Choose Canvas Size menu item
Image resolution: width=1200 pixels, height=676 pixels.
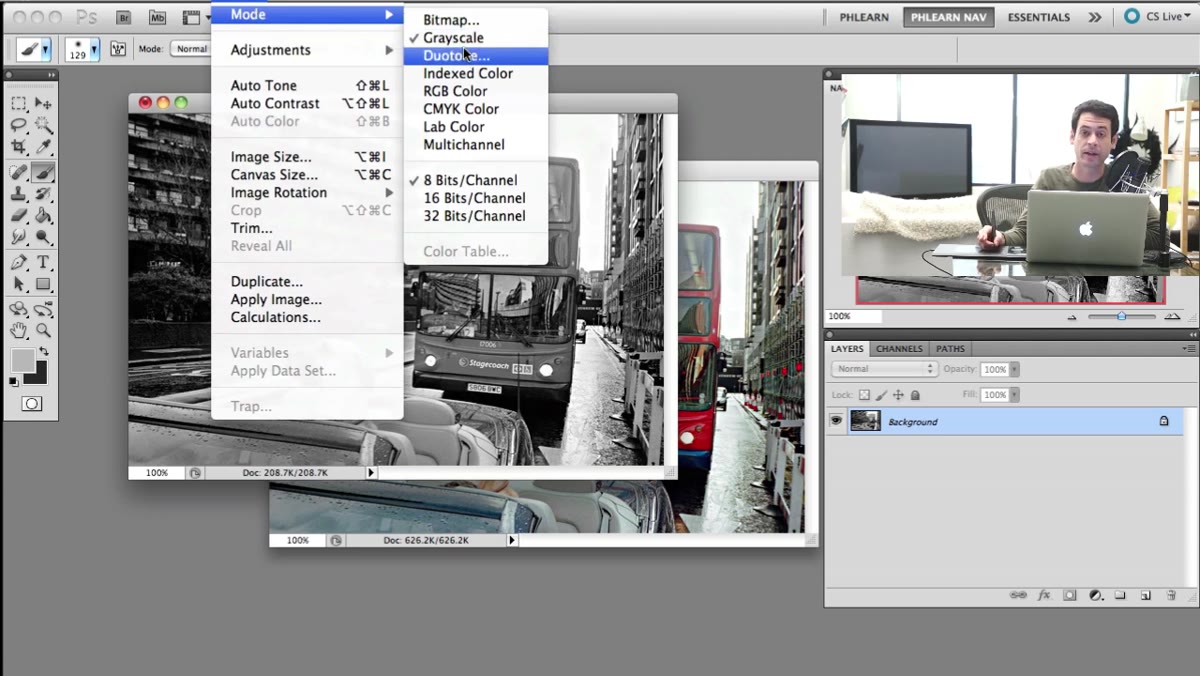tap(274, 175)
